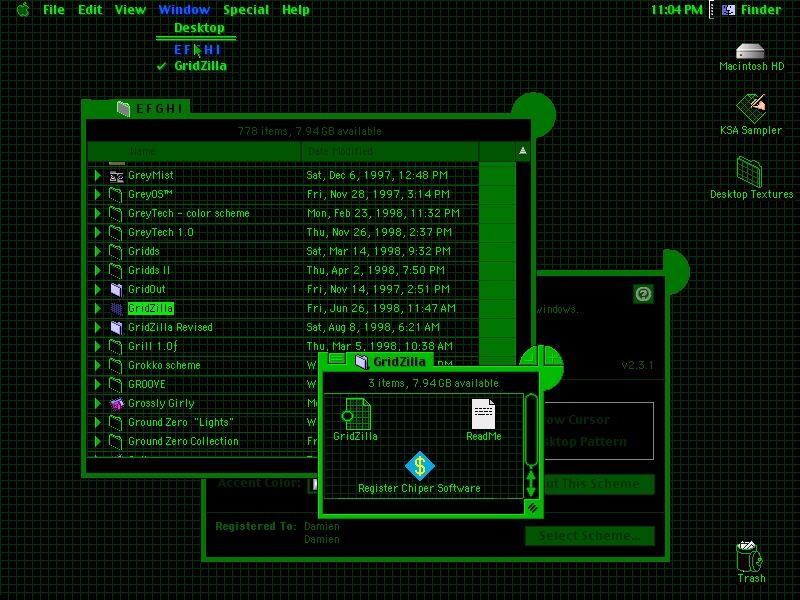Viewport: 800px width, 600px height.
Task: Click the Trash icon
Action: [x=749, y=557]
